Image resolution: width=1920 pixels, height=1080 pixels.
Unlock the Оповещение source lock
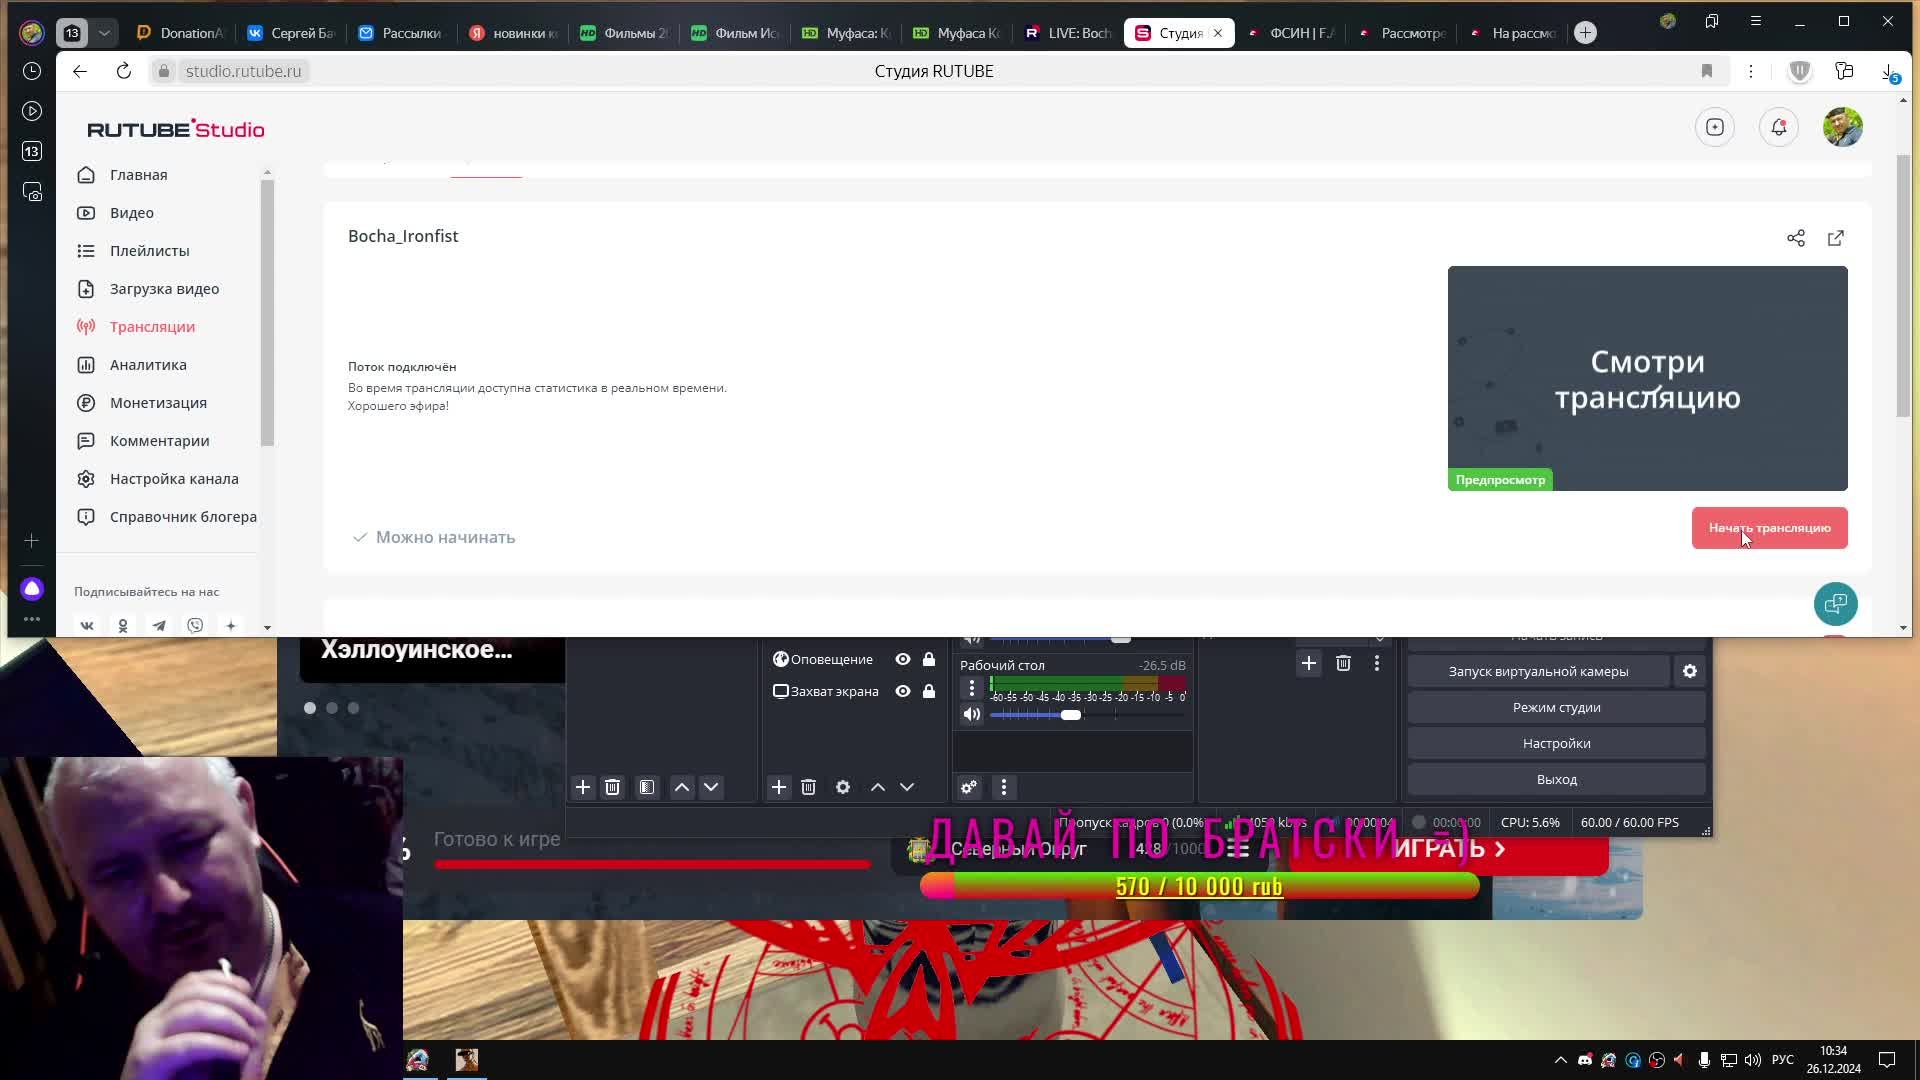click(929, 659)
